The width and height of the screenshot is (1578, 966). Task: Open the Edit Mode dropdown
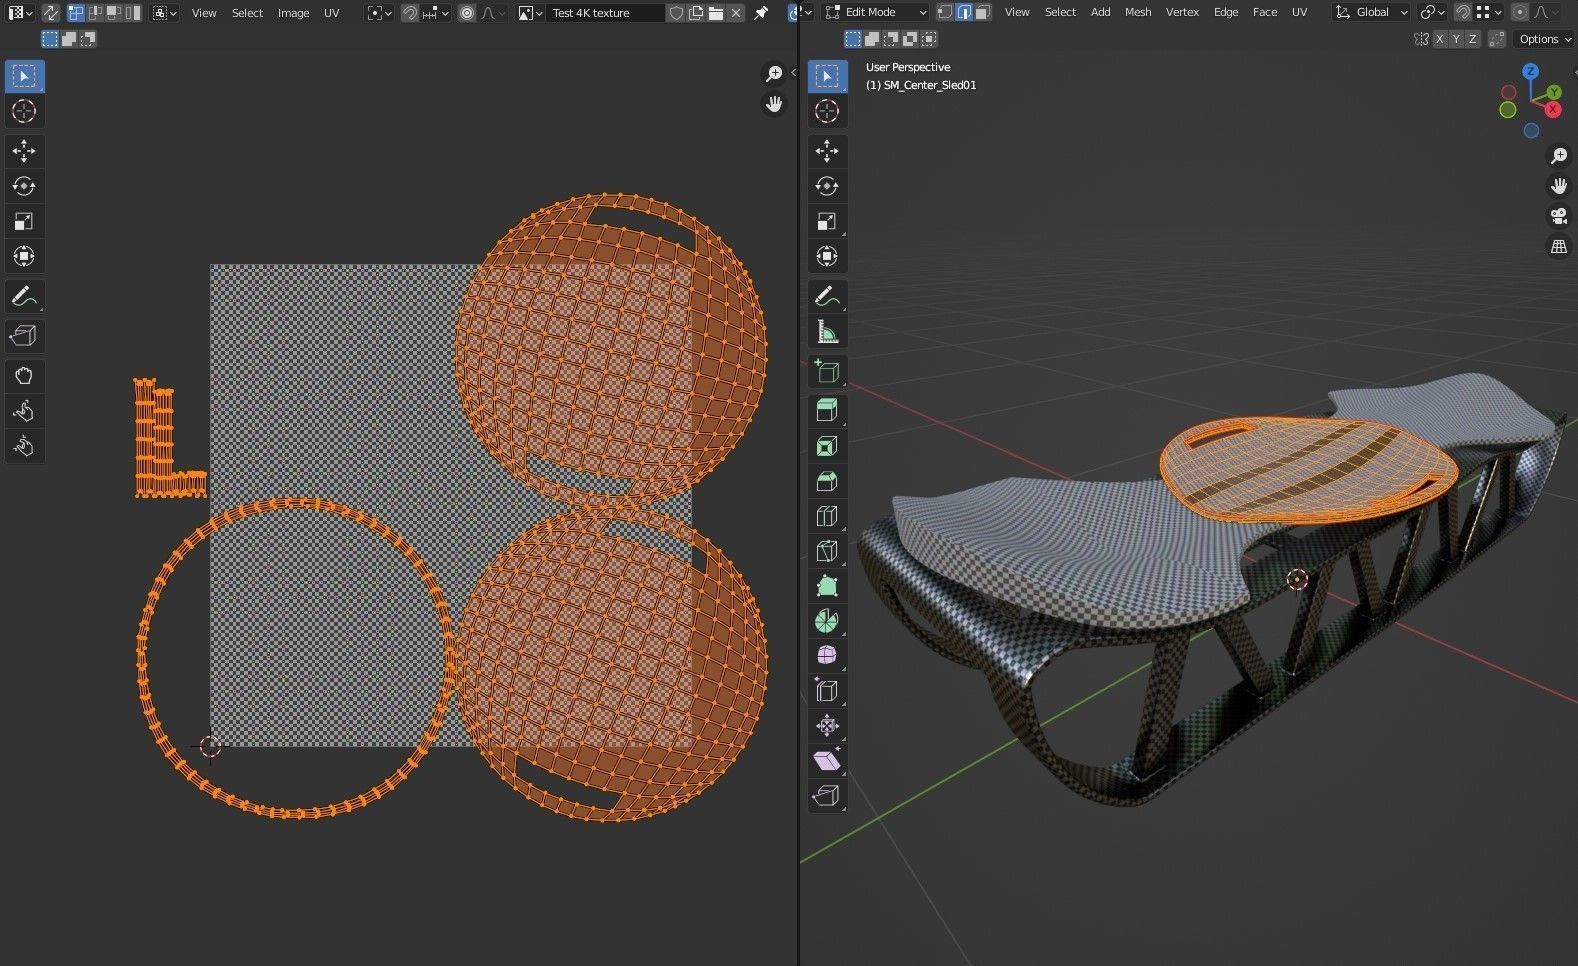[877, 12]
